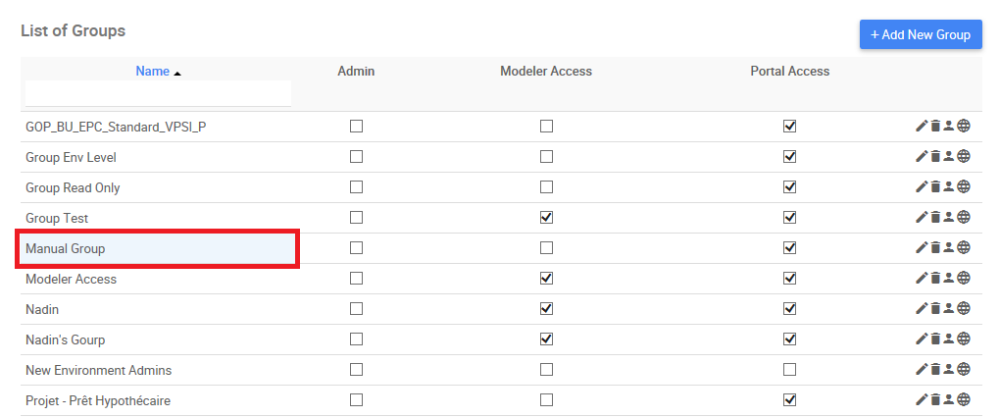Click the Add New Group button
1000x417 pixels.
(x=920, y=35)
